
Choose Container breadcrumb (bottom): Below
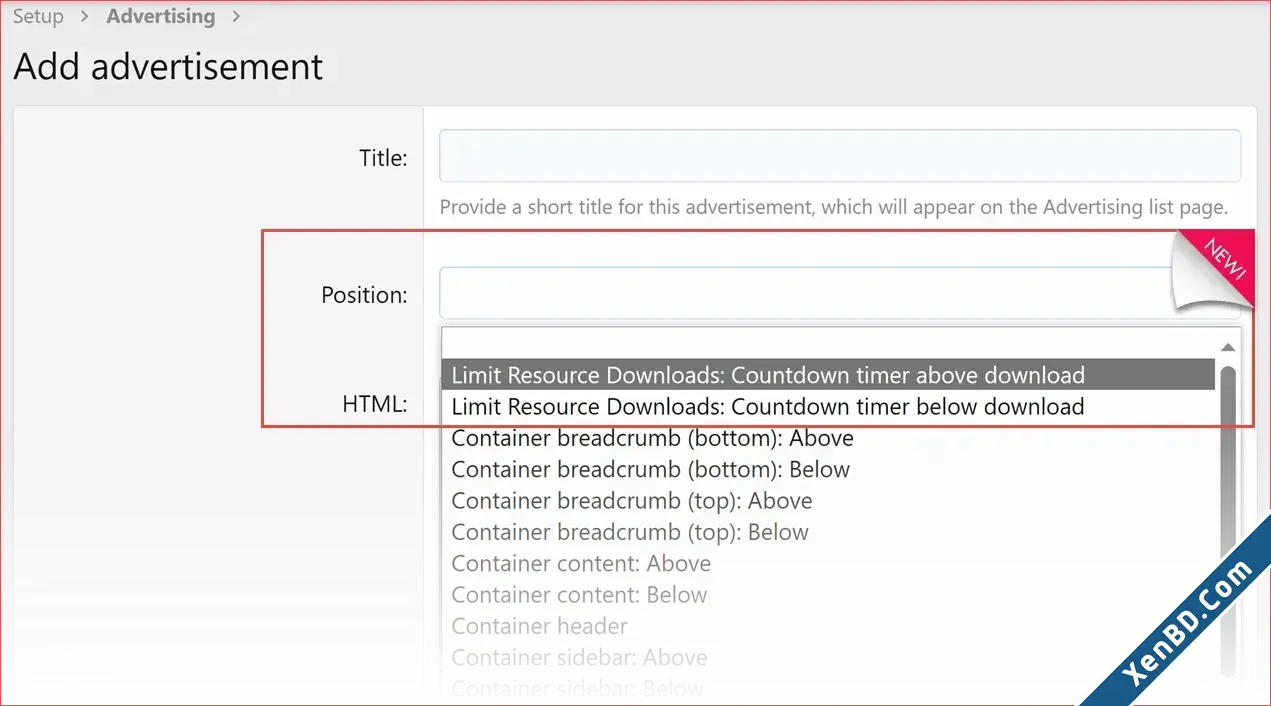828,469
